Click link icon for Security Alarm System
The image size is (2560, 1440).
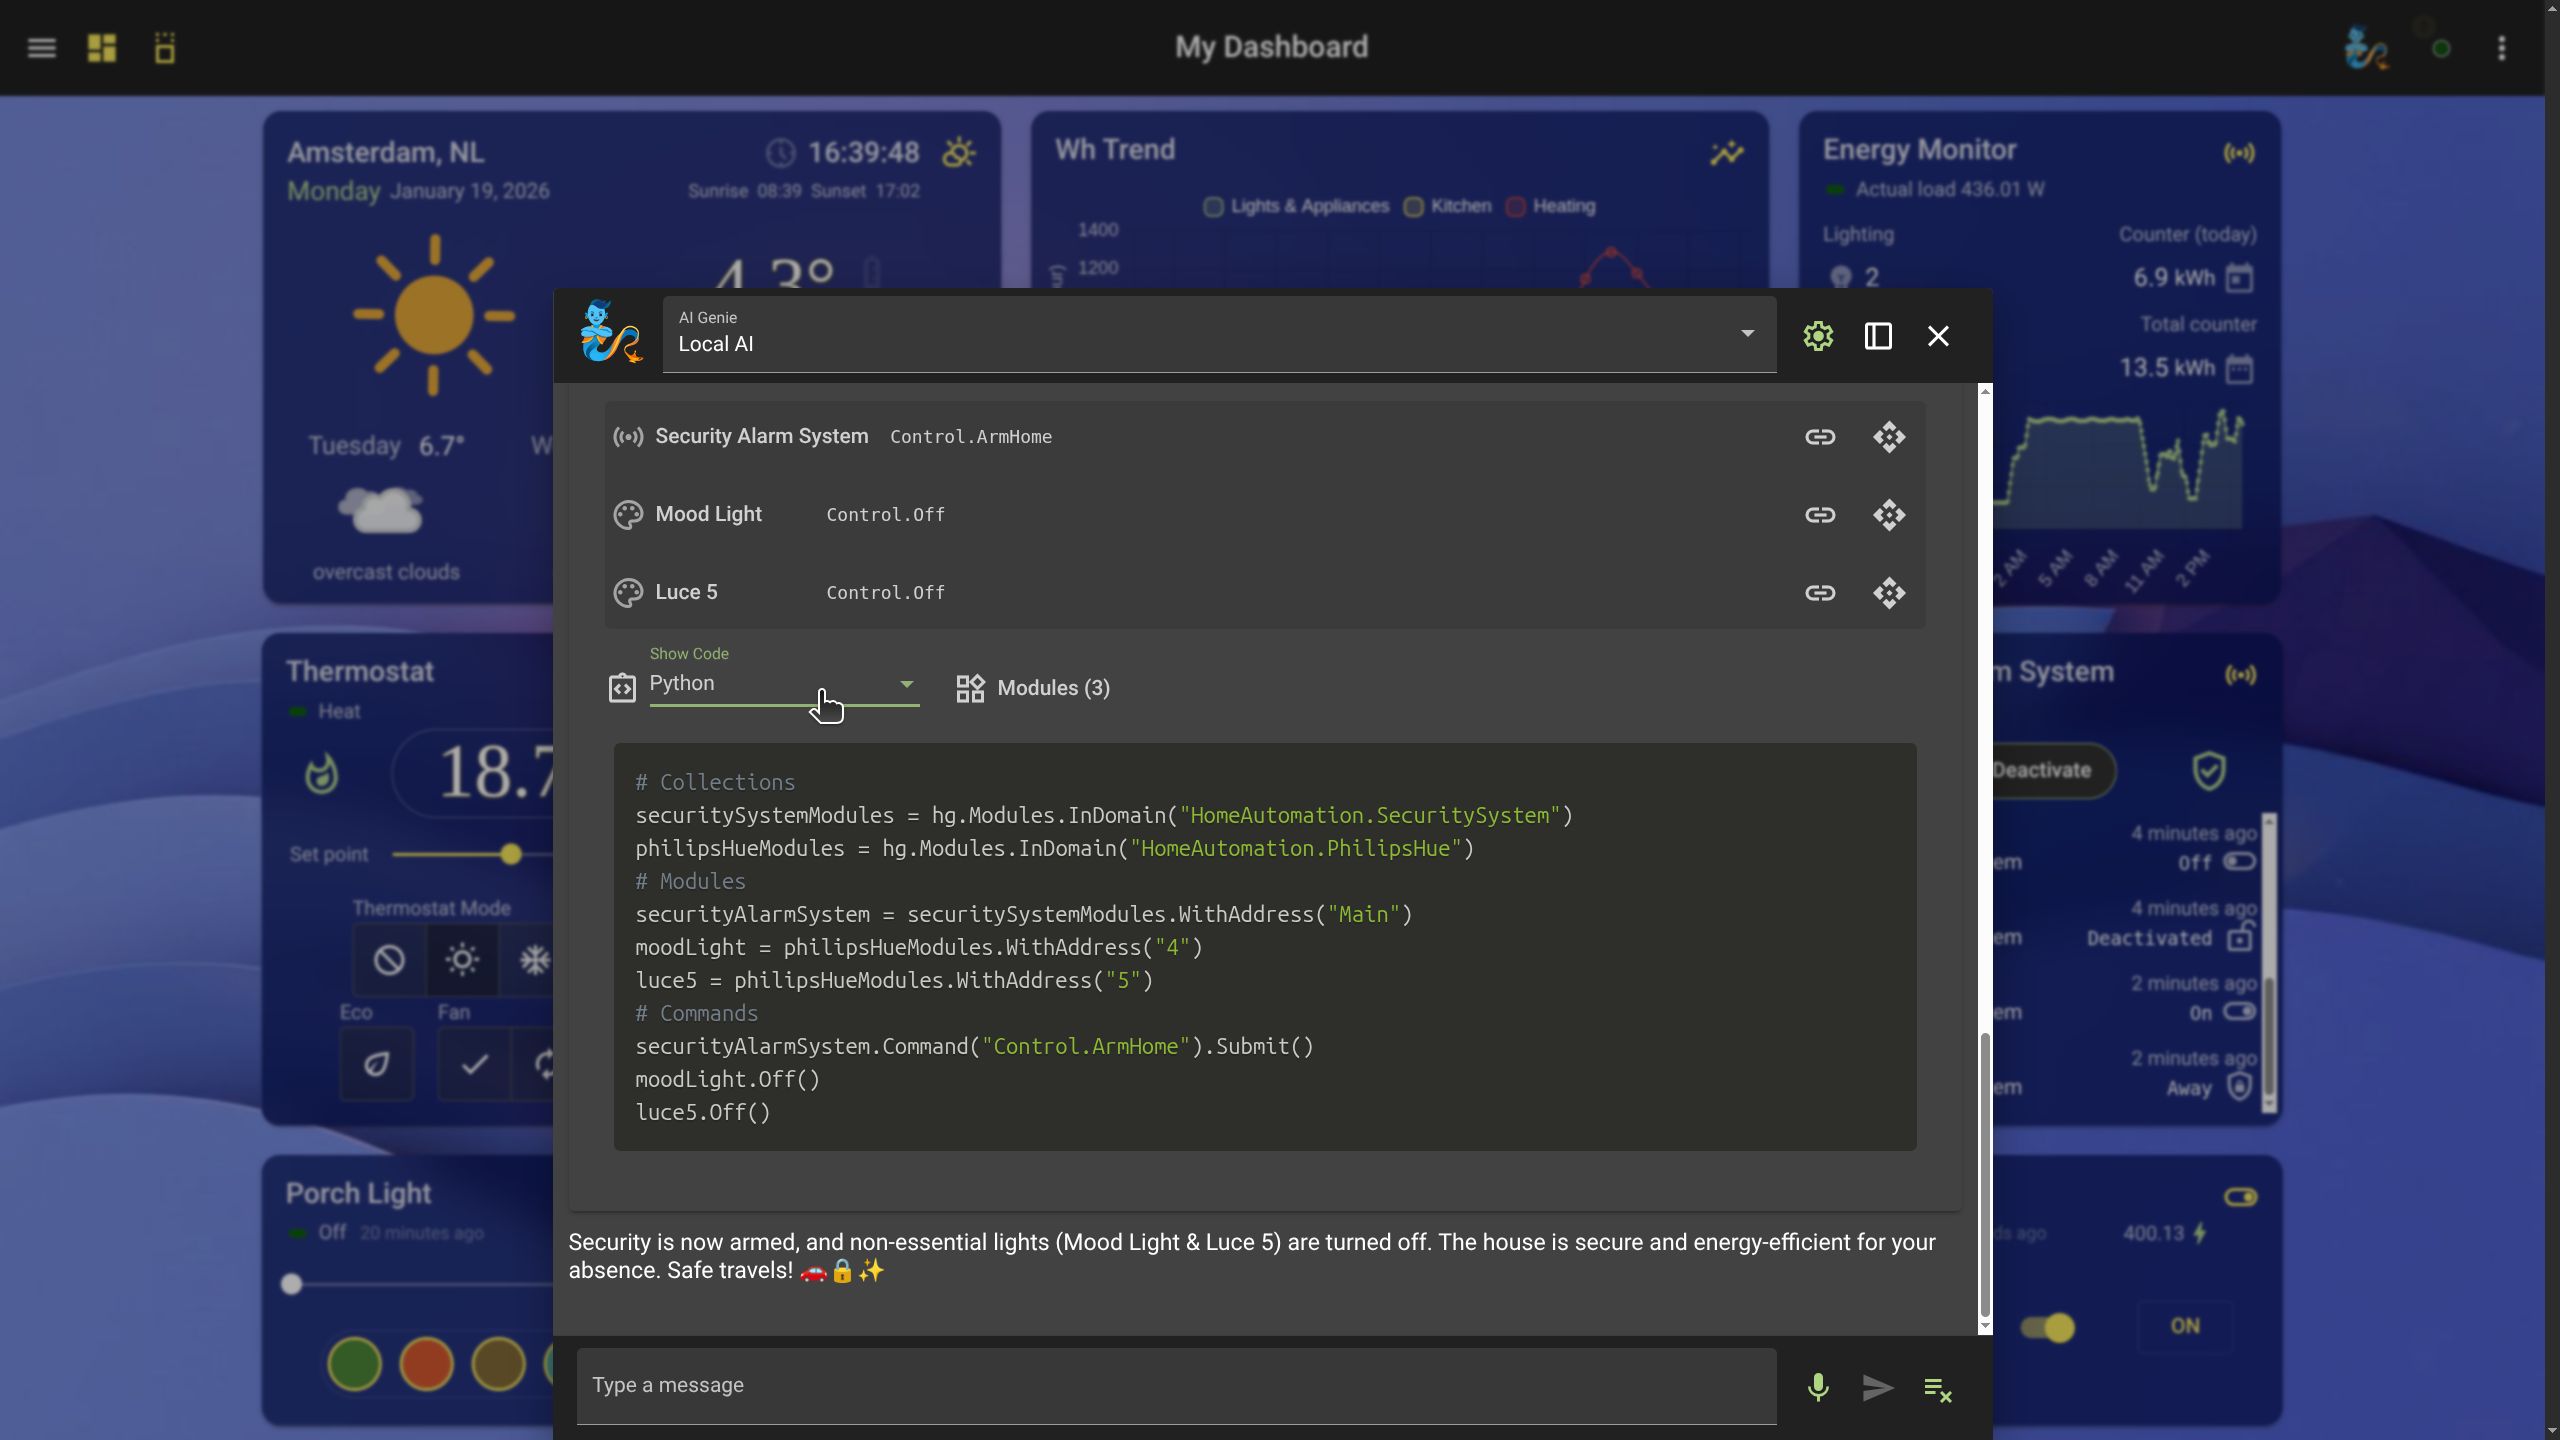coord(1819,437)
